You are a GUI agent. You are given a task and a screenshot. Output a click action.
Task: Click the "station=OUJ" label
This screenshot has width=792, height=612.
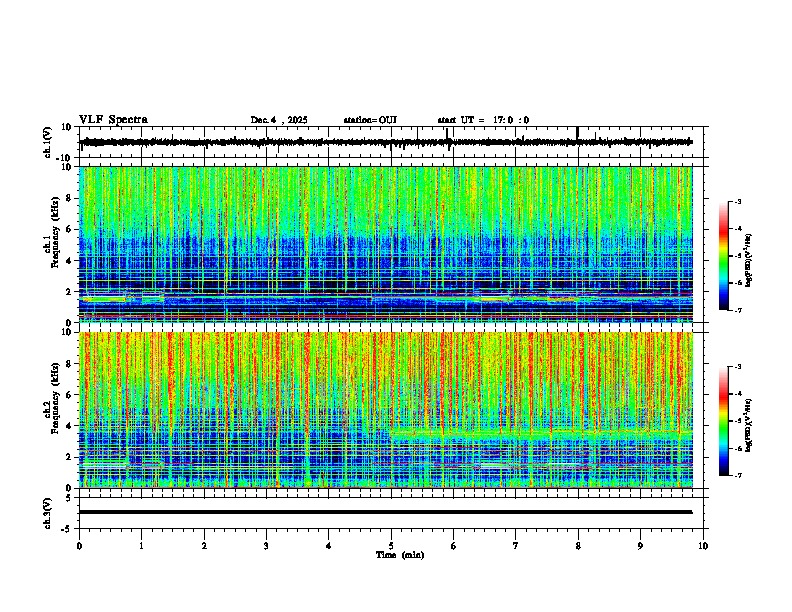pos(370,120)
